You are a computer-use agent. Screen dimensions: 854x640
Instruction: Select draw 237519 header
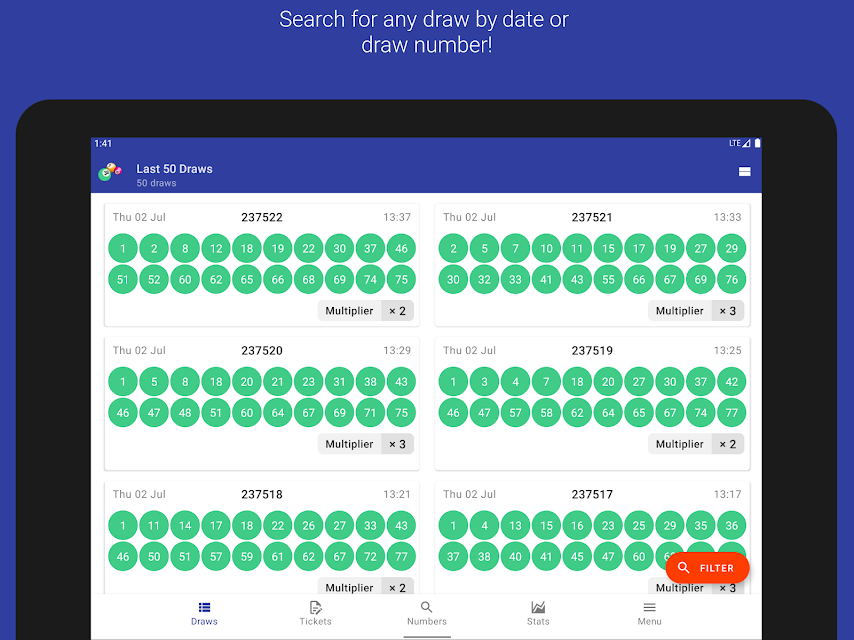(x=592, y=350)
